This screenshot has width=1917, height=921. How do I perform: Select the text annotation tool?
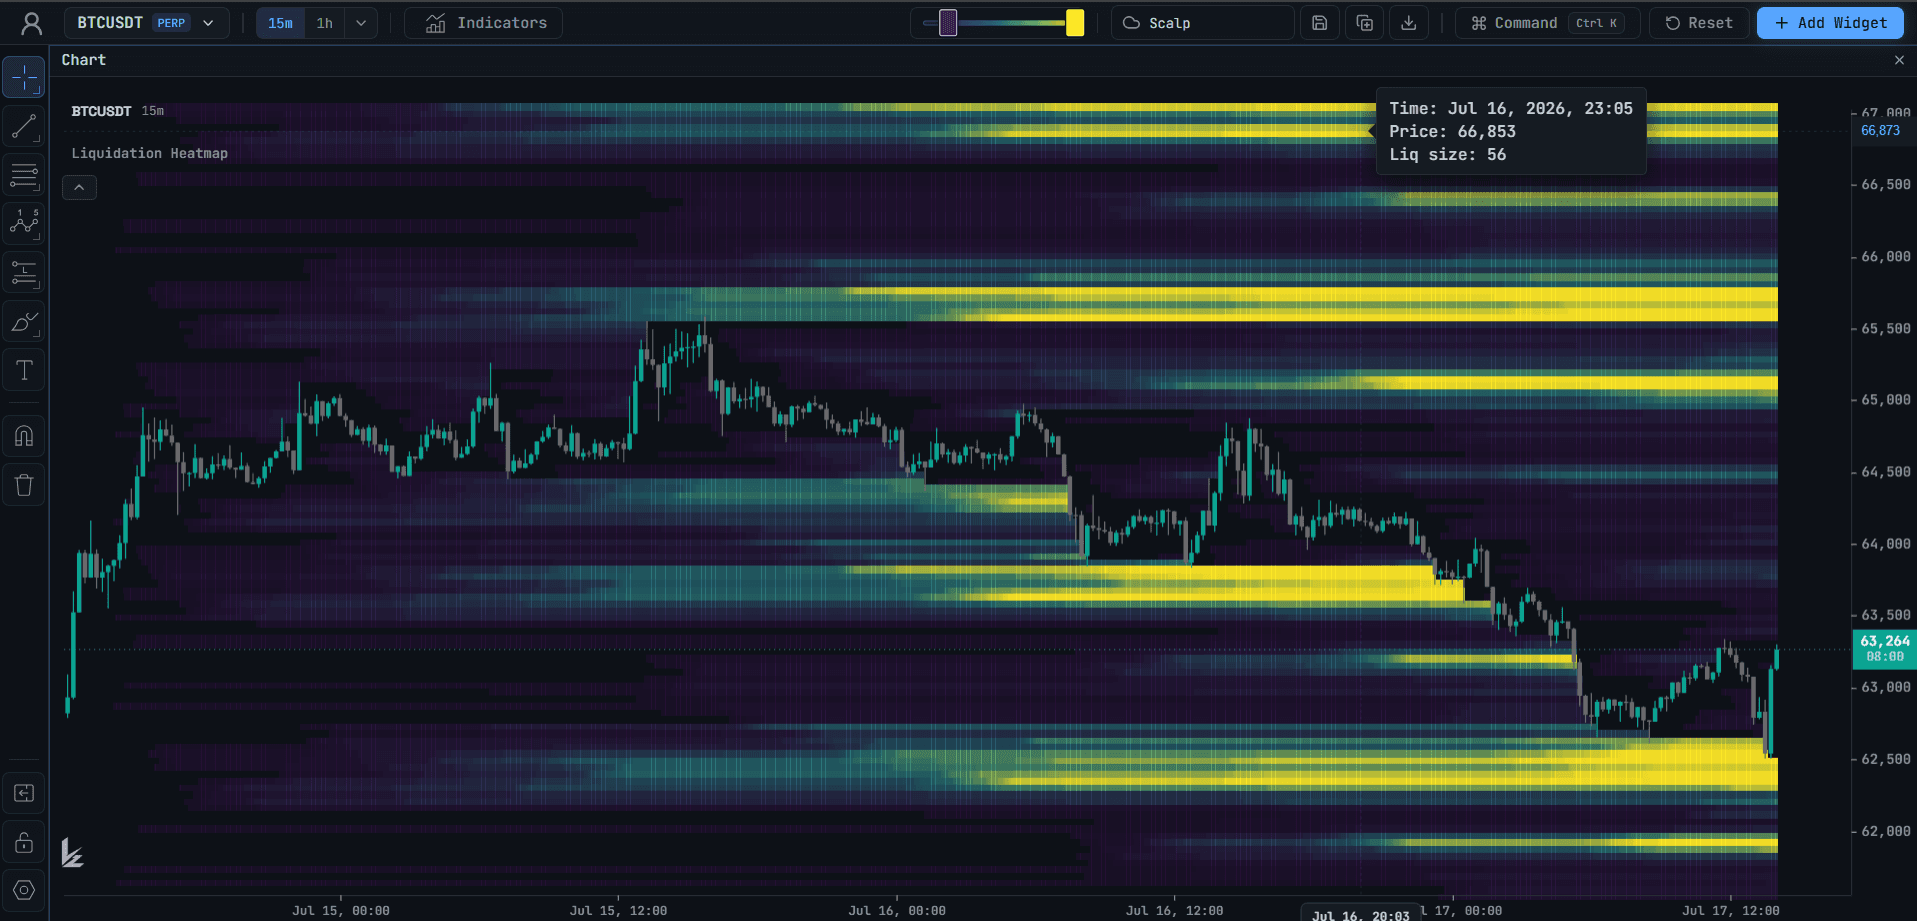(x=24, y=371)
